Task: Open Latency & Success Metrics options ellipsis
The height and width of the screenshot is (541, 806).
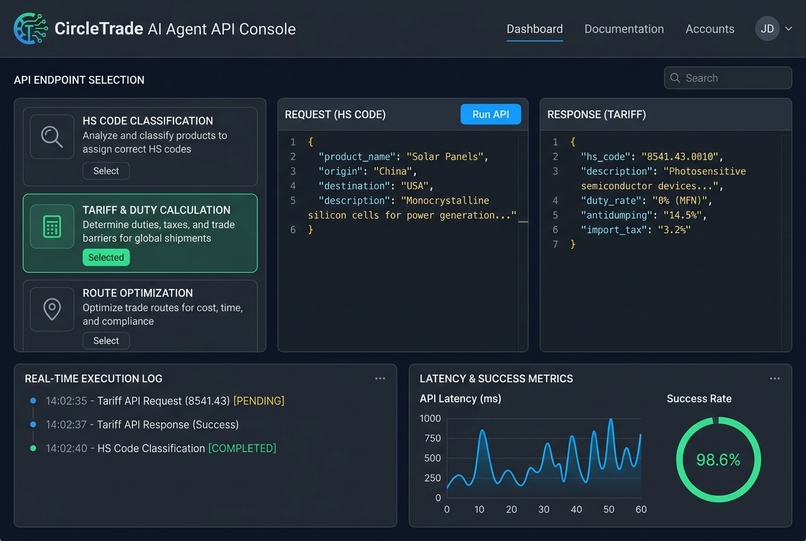Action: point(775,378)
